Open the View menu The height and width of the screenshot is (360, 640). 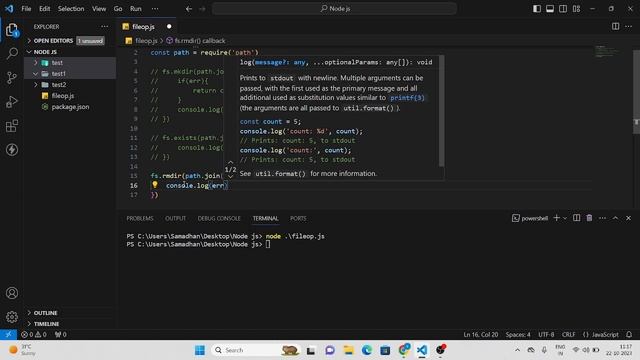tap(99, 9)
